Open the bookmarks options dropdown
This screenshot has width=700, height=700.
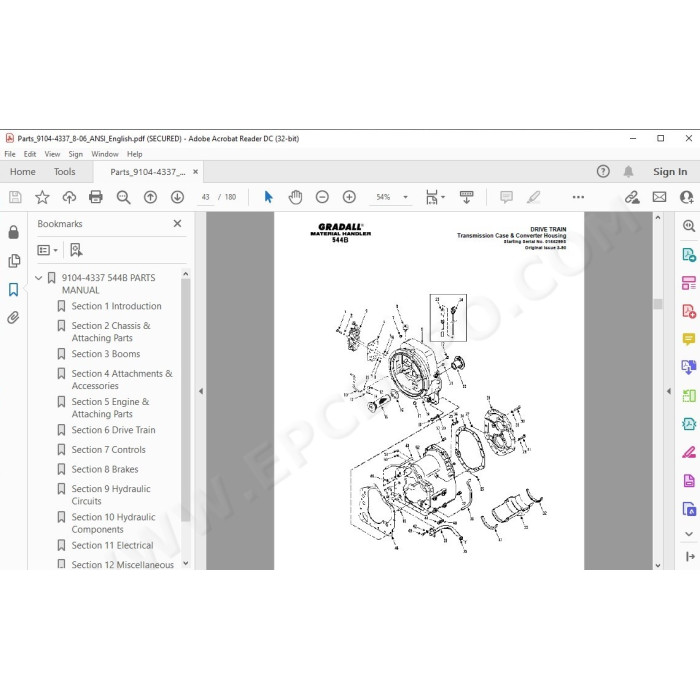point(47,250)
